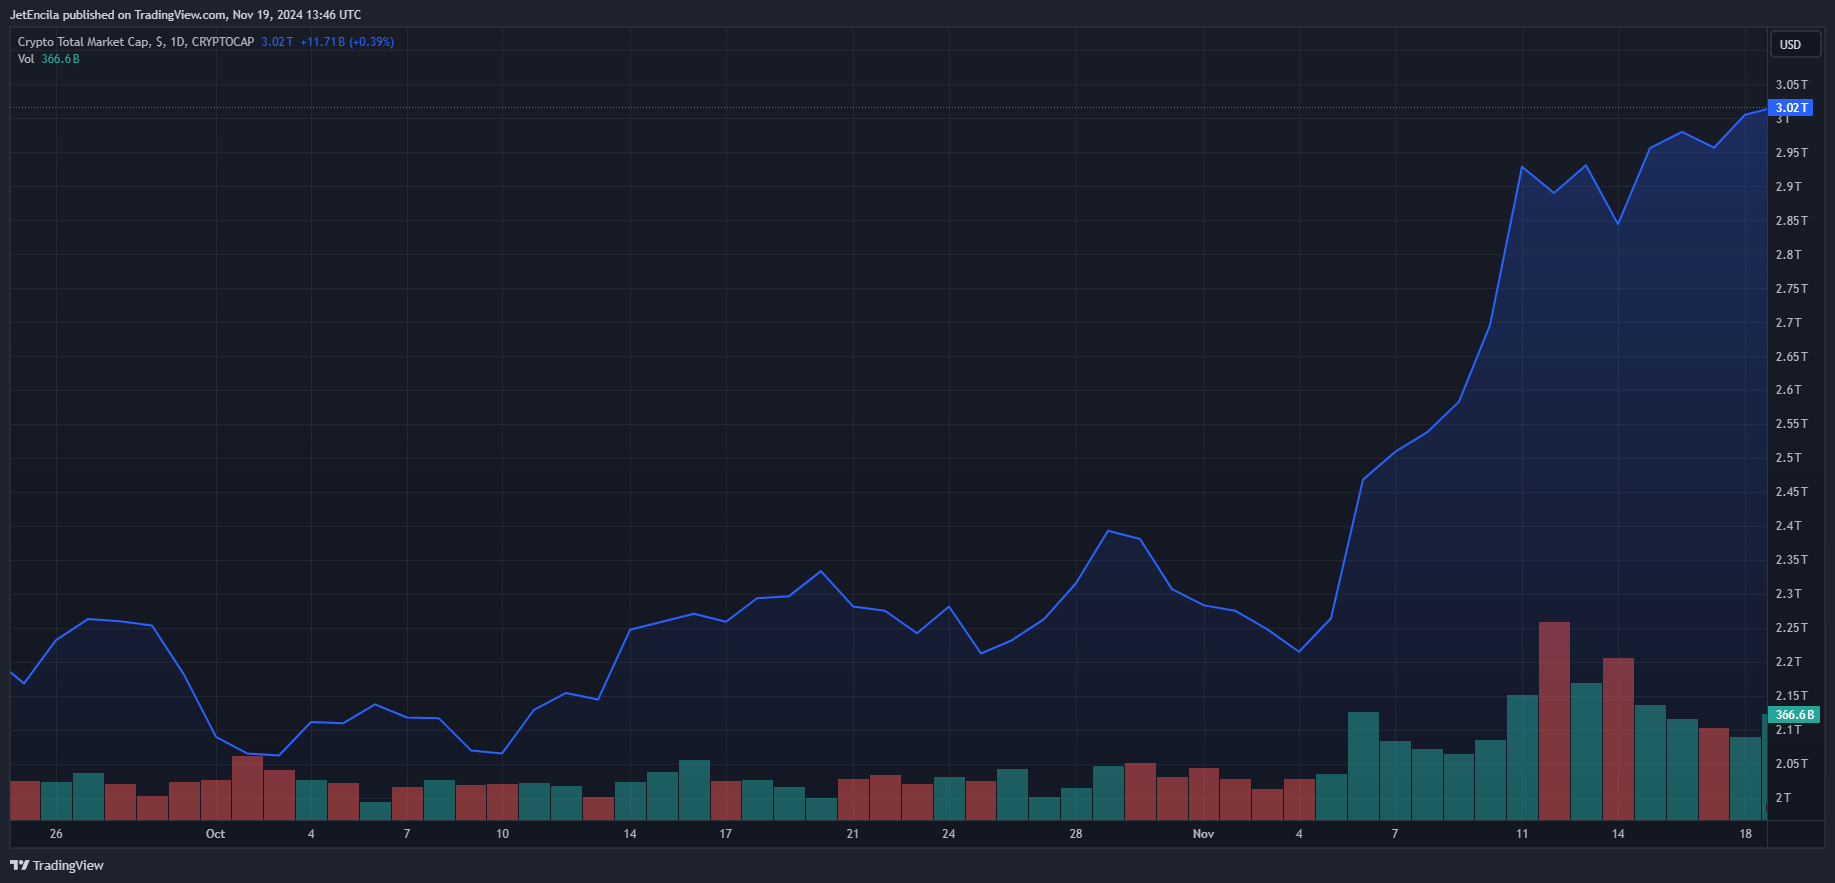The image size is (1835, 883).
Task: Click the TradingView logo icon
Action: tap(19, 865)
